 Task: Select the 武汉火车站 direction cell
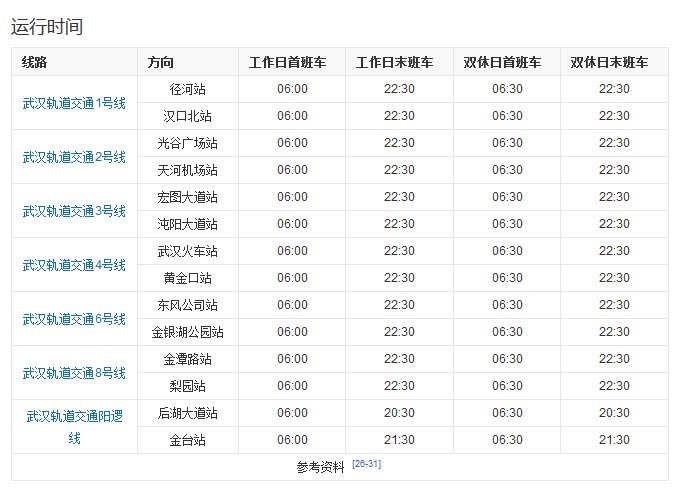point(188,251)
